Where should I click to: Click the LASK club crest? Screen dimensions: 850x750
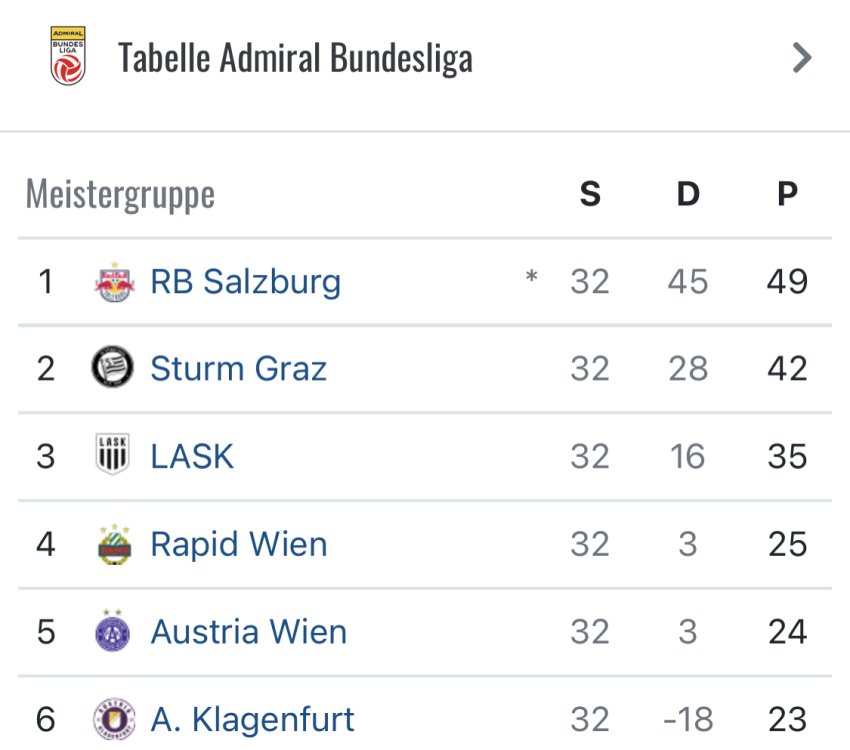[113, 456]
